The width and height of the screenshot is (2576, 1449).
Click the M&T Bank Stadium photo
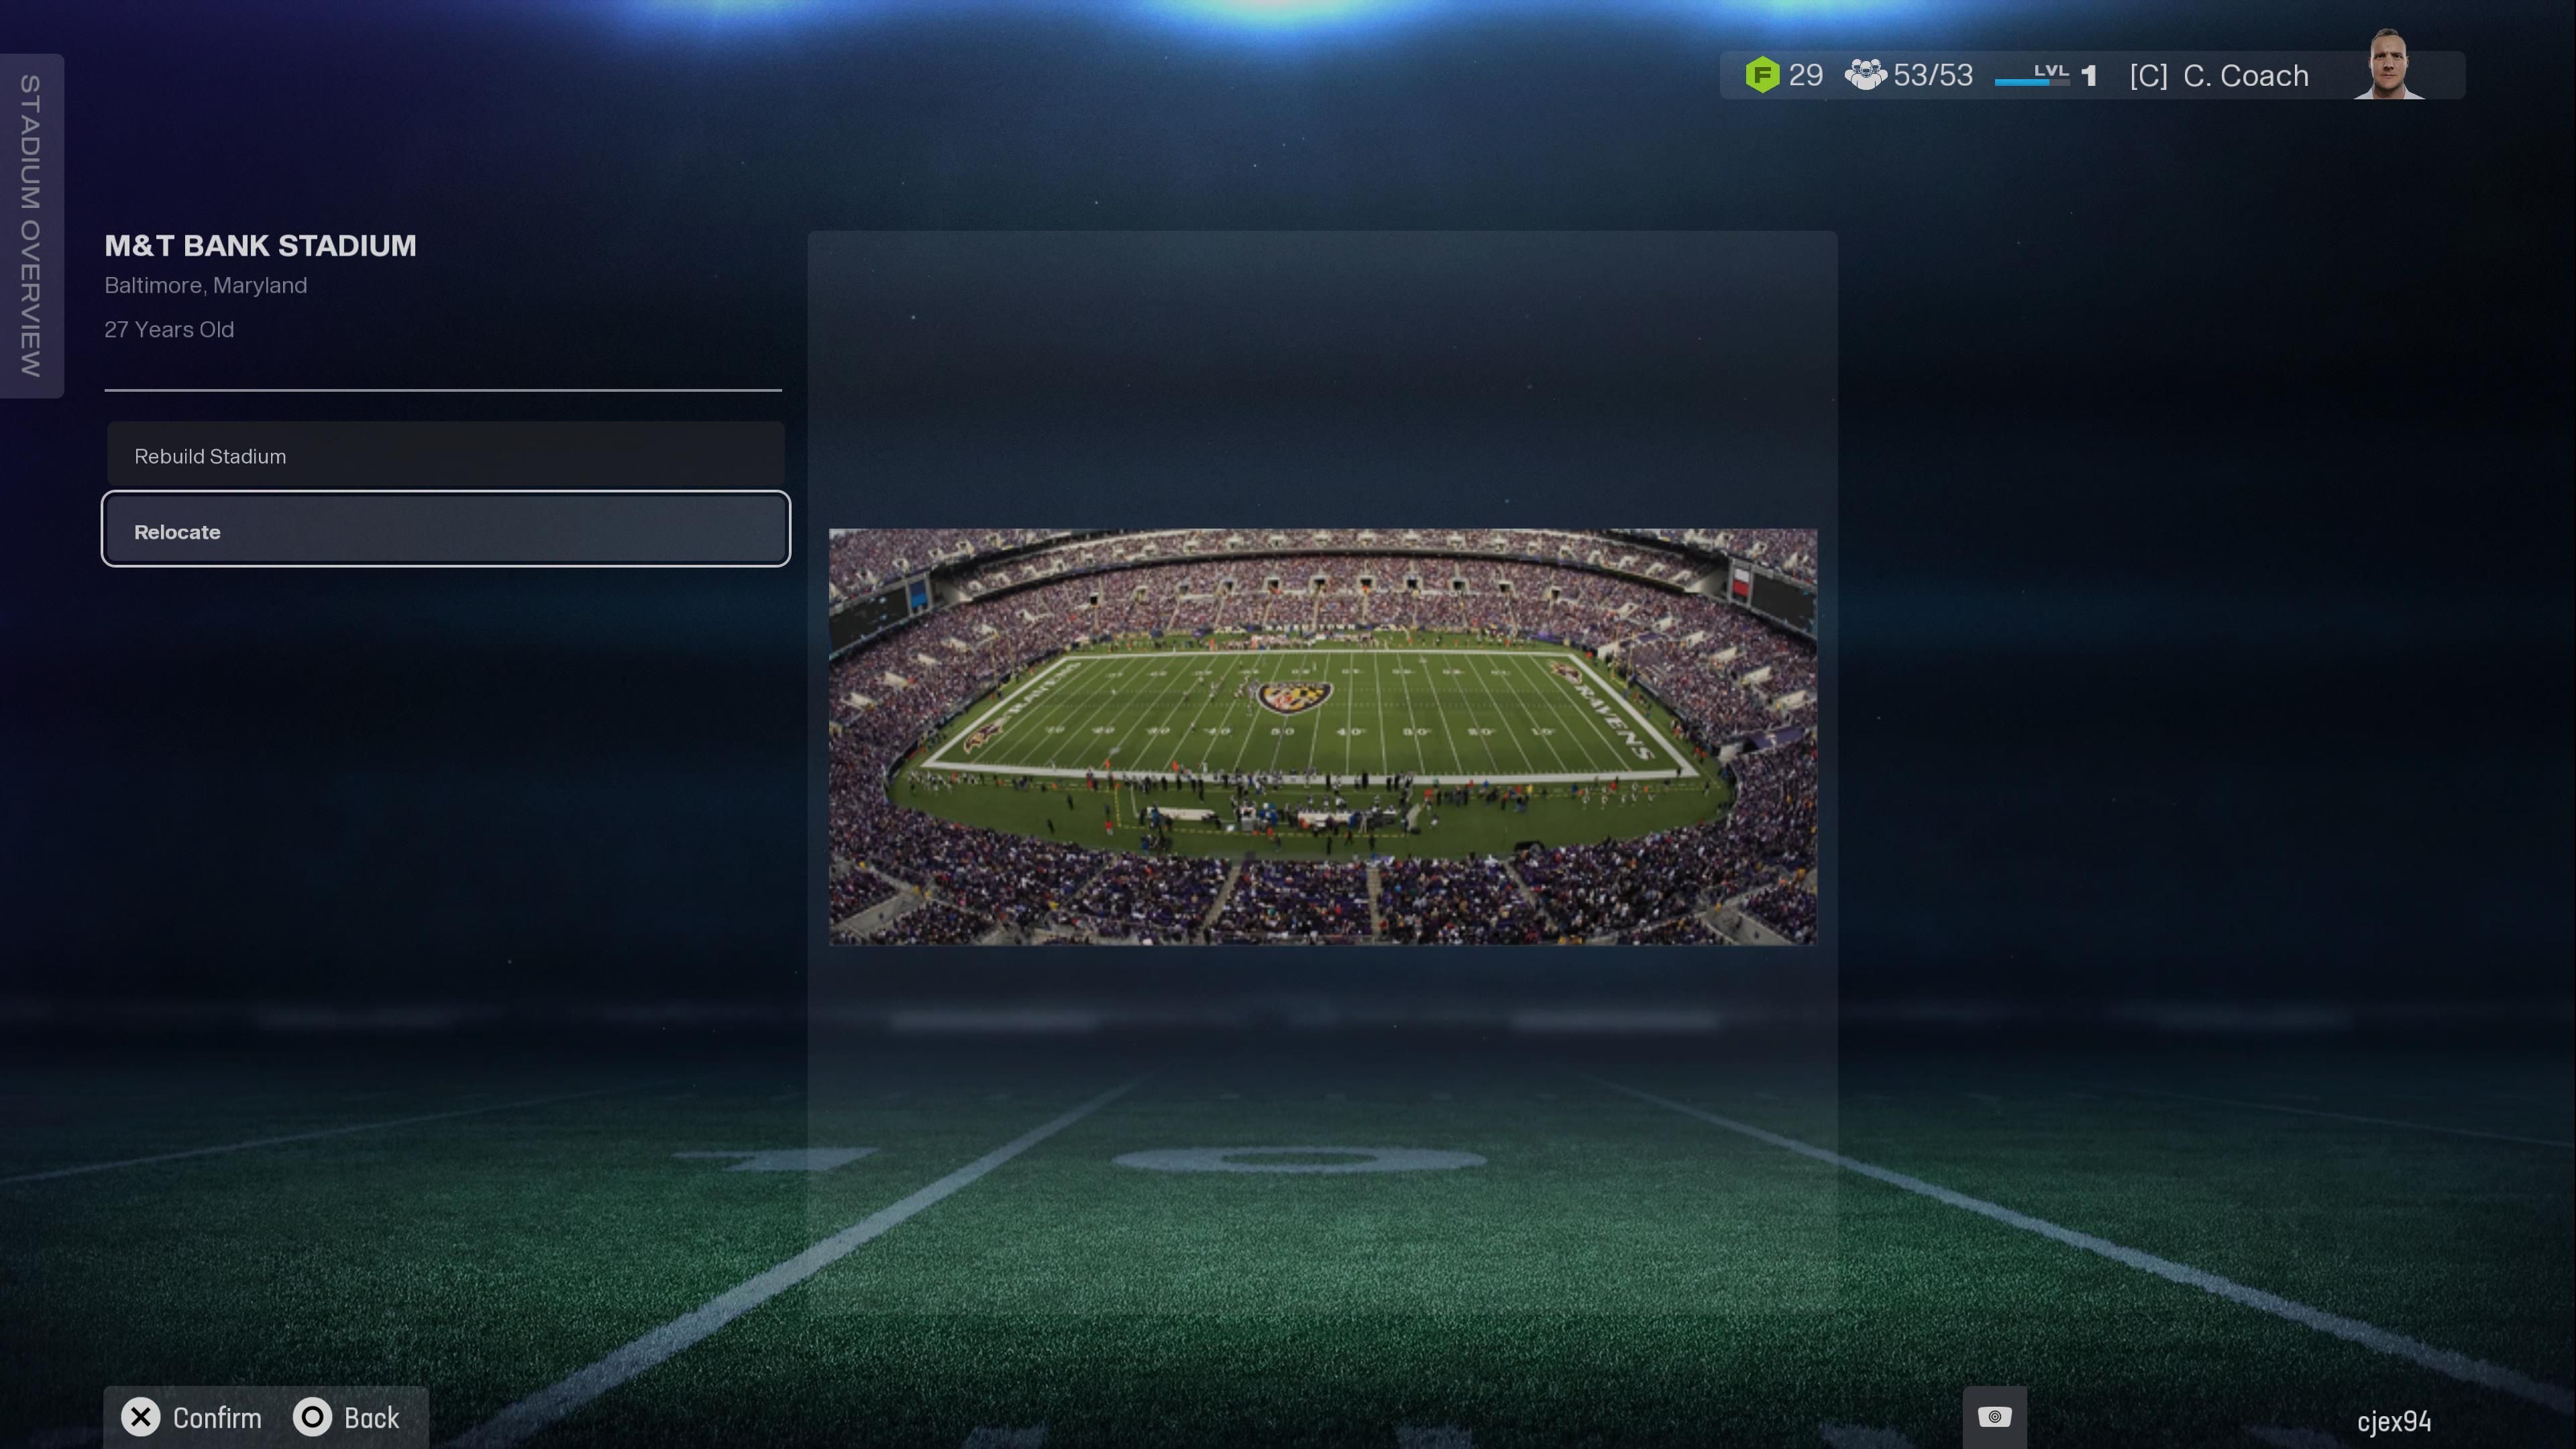point(1322,737)
